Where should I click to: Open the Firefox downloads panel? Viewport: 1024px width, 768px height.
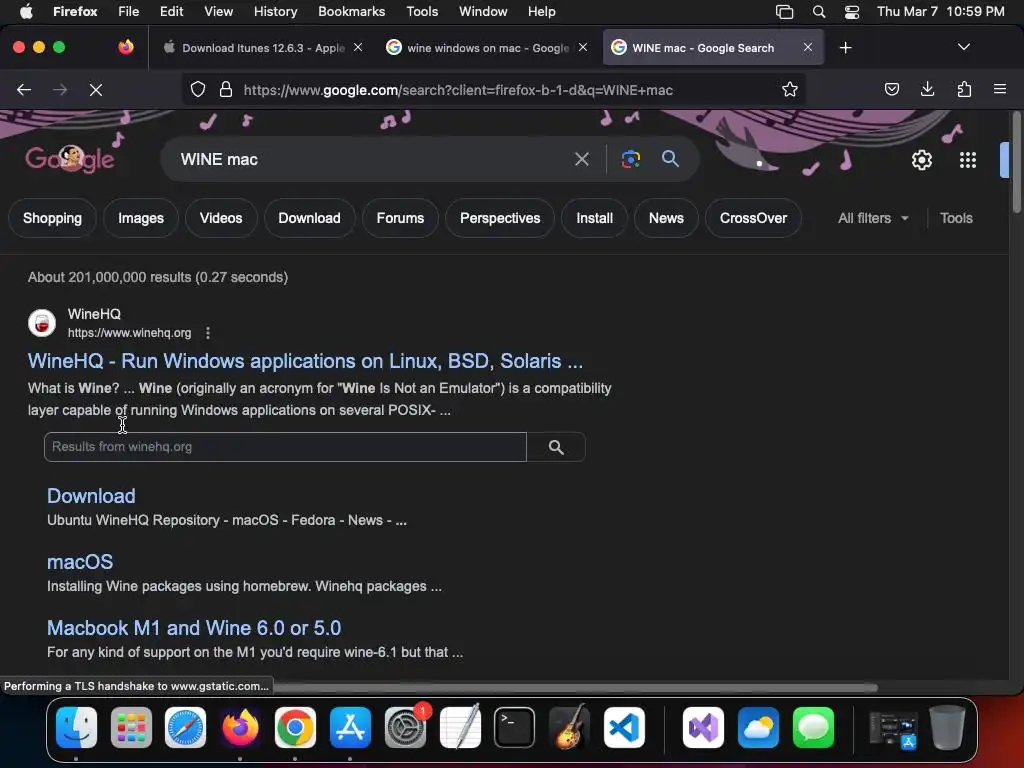pyautogui.click(x=927, y=89)
